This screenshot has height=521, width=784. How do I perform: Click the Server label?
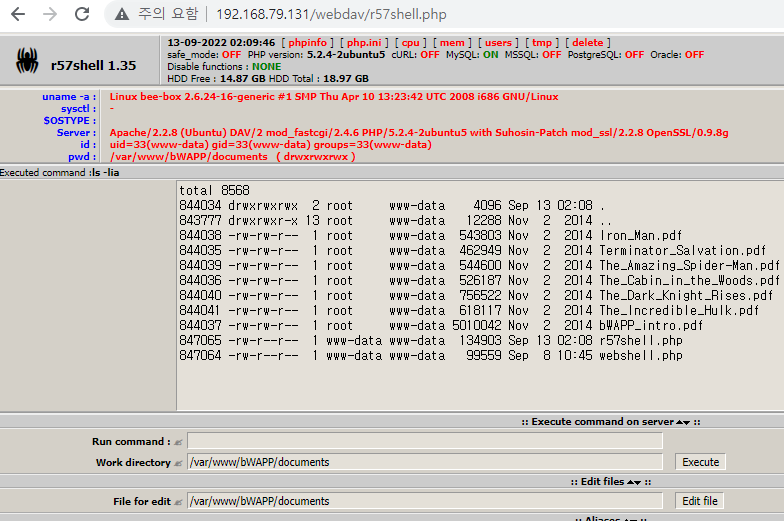[x=76, y=132]
